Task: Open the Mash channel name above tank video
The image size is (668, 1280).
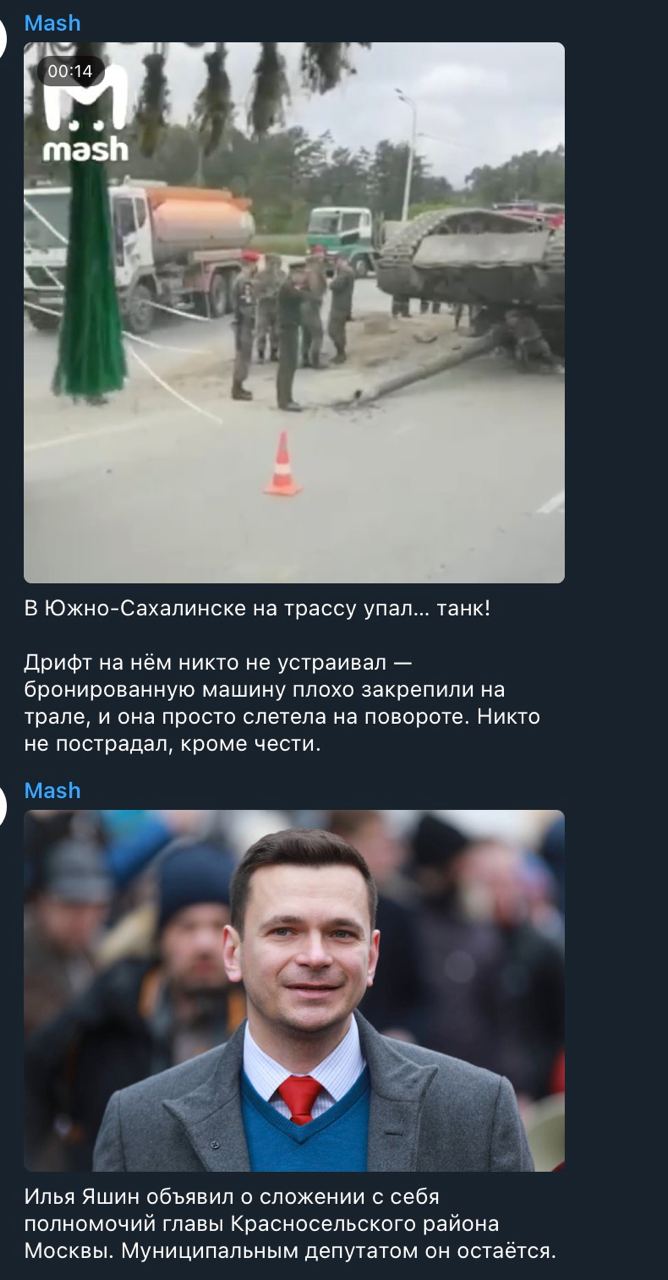Action: click(52, 23)
